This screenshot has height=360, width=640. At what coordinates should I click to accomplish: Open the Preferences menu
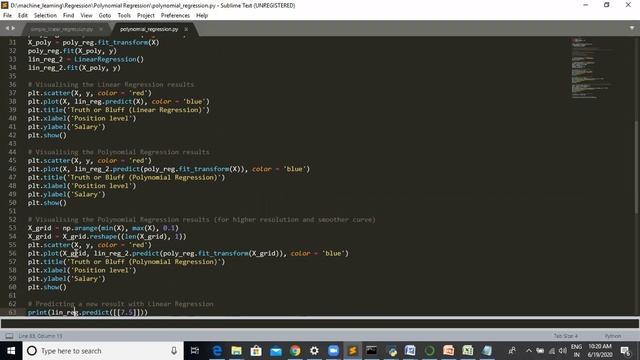(175, 16)
